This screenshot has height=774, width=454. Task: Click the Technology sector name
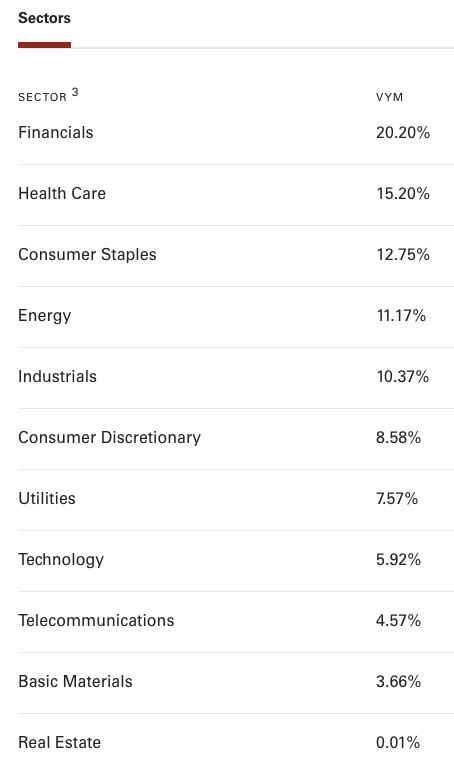[x=61, y=560]
